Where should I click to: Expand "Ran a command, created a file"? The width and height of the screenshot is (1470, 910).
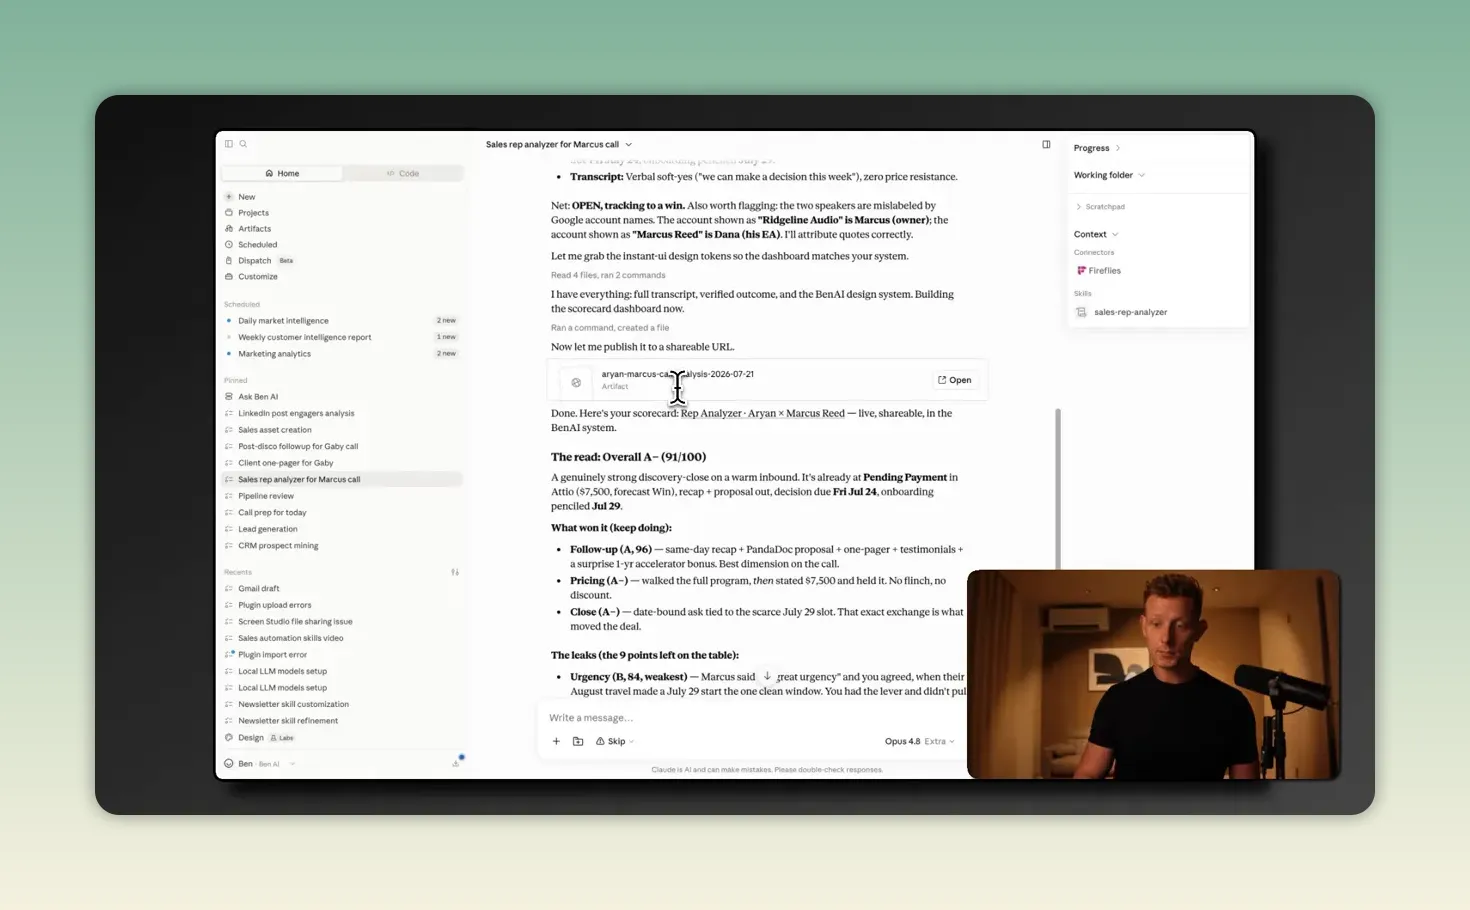[610, 328]
